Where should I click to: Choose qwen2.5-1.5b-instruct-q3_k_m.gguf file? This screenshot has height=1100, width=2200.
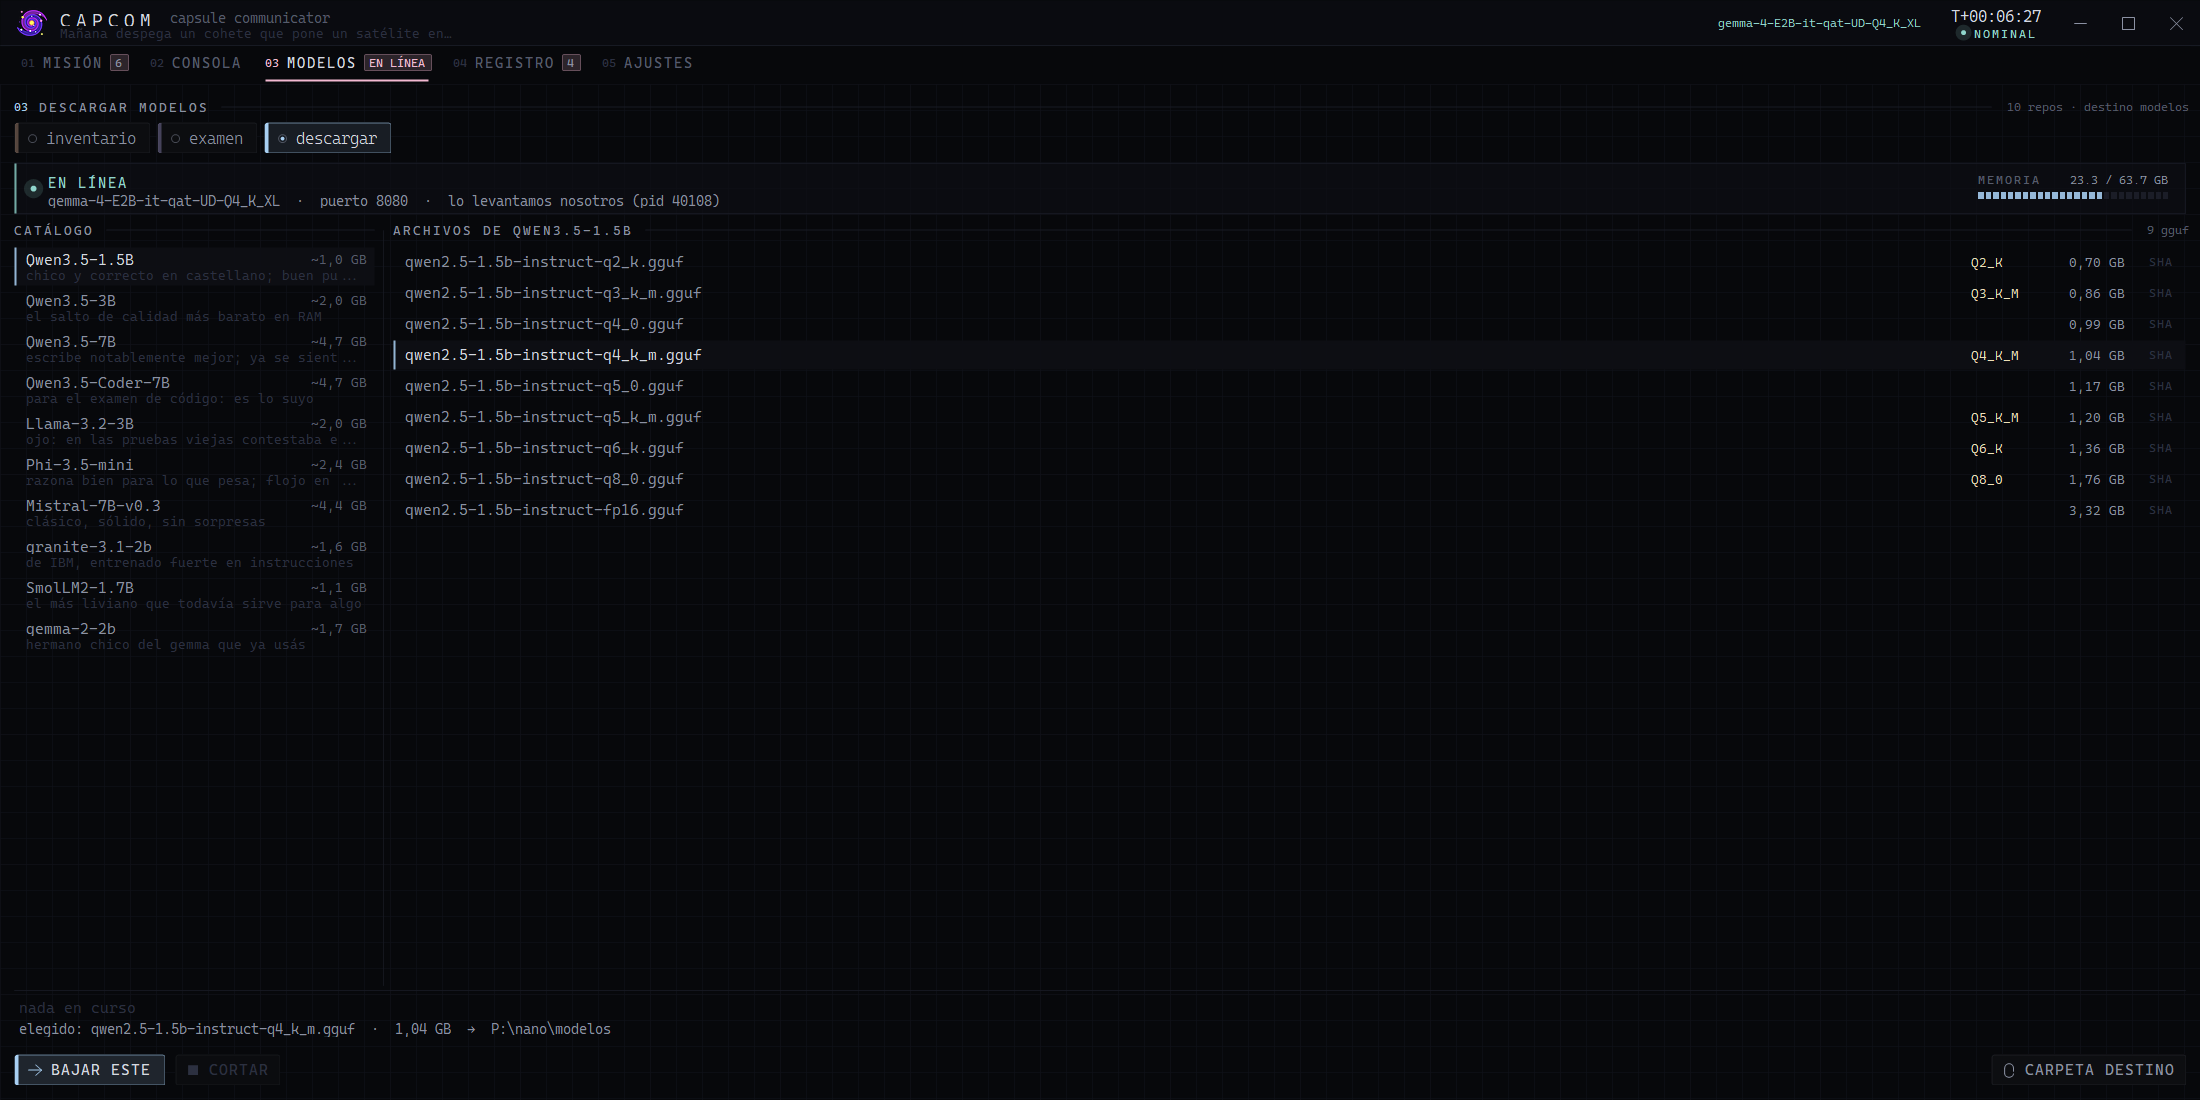(x=1289, y=293)
